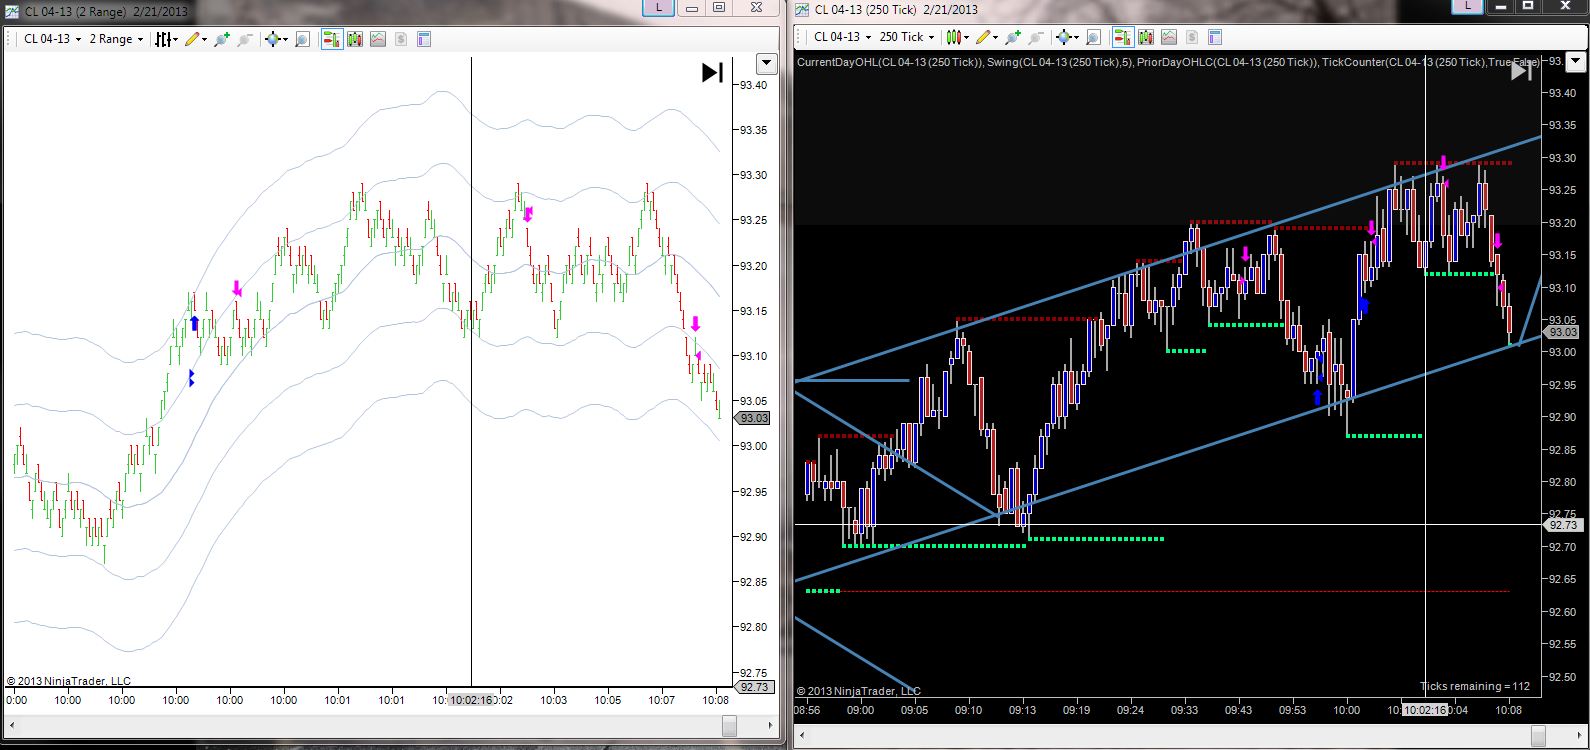Click 92.73 price marker in 2 Range chart
This screenshot has height=750, width=1590.
(754, 687)
